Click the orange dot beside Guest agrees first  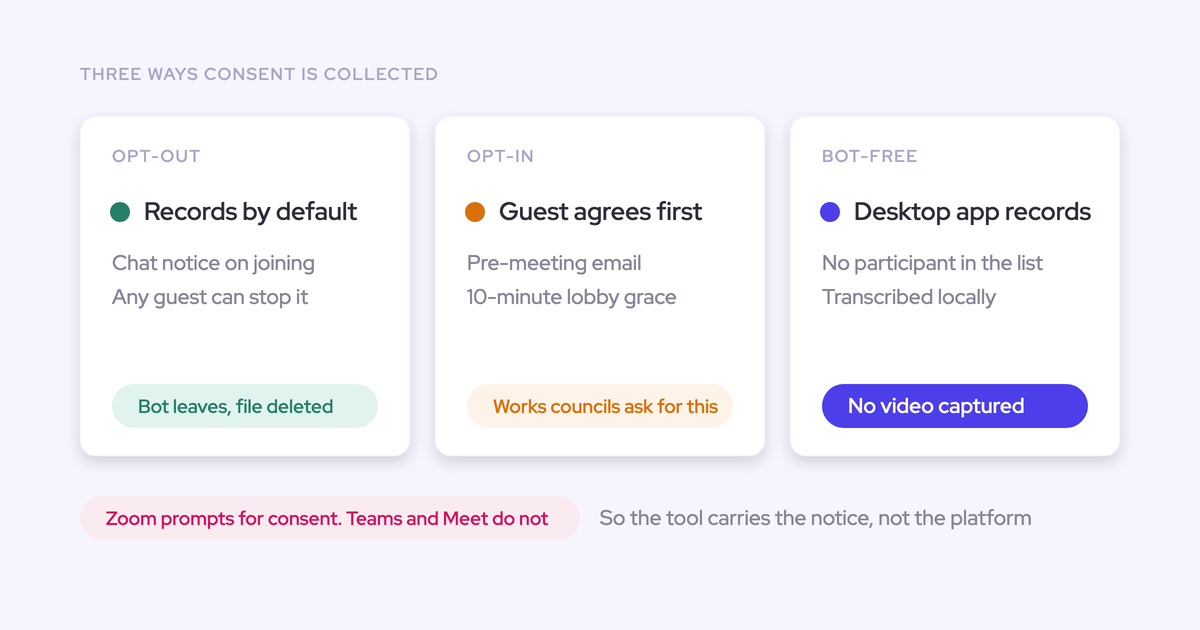(475, 212)
